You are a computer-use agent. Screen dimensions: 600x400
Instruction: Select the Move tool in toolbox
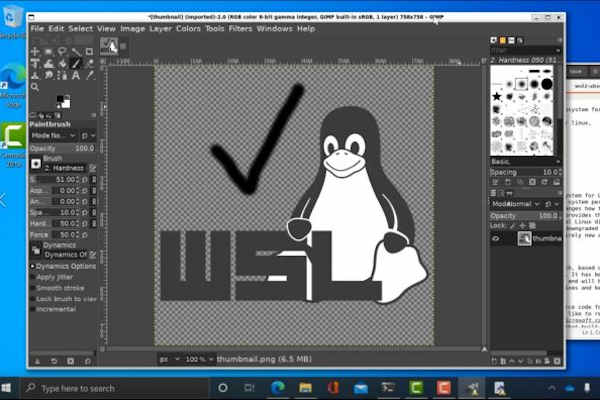[x=35, y=51]
